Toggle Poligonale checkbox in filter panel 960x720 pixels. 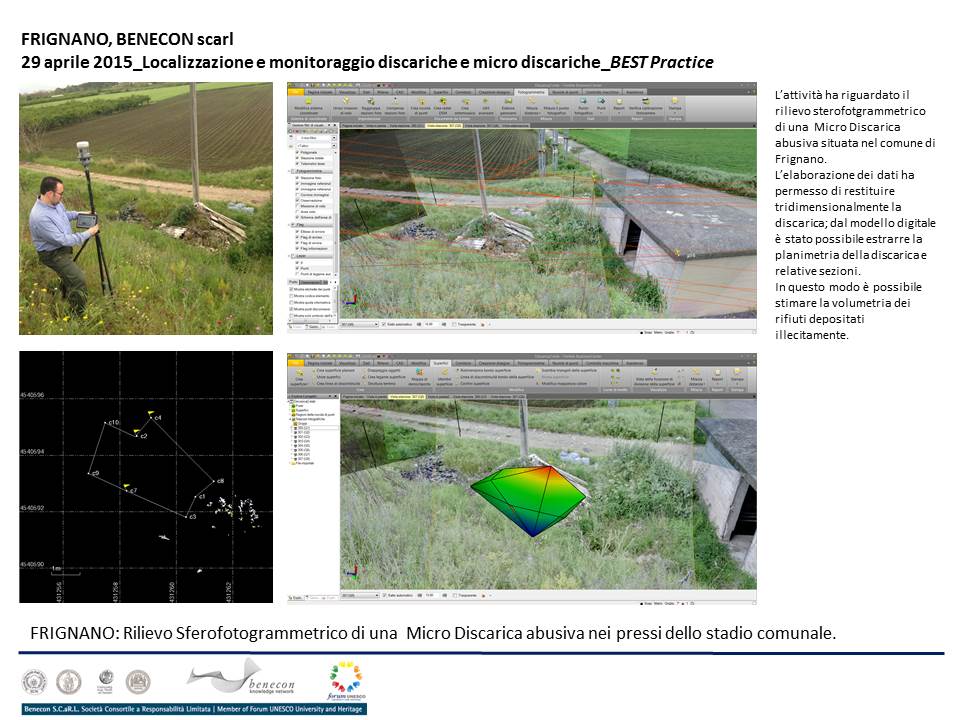coord(298,152)
